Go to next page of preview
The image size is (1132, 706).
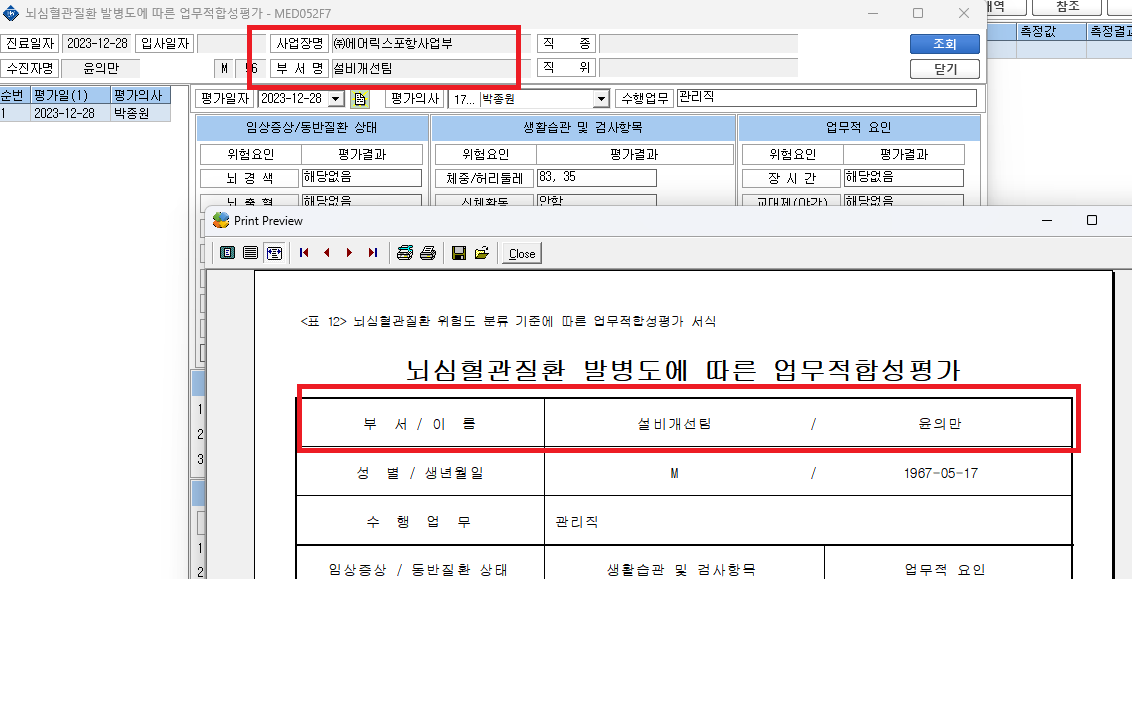(349, 253)
